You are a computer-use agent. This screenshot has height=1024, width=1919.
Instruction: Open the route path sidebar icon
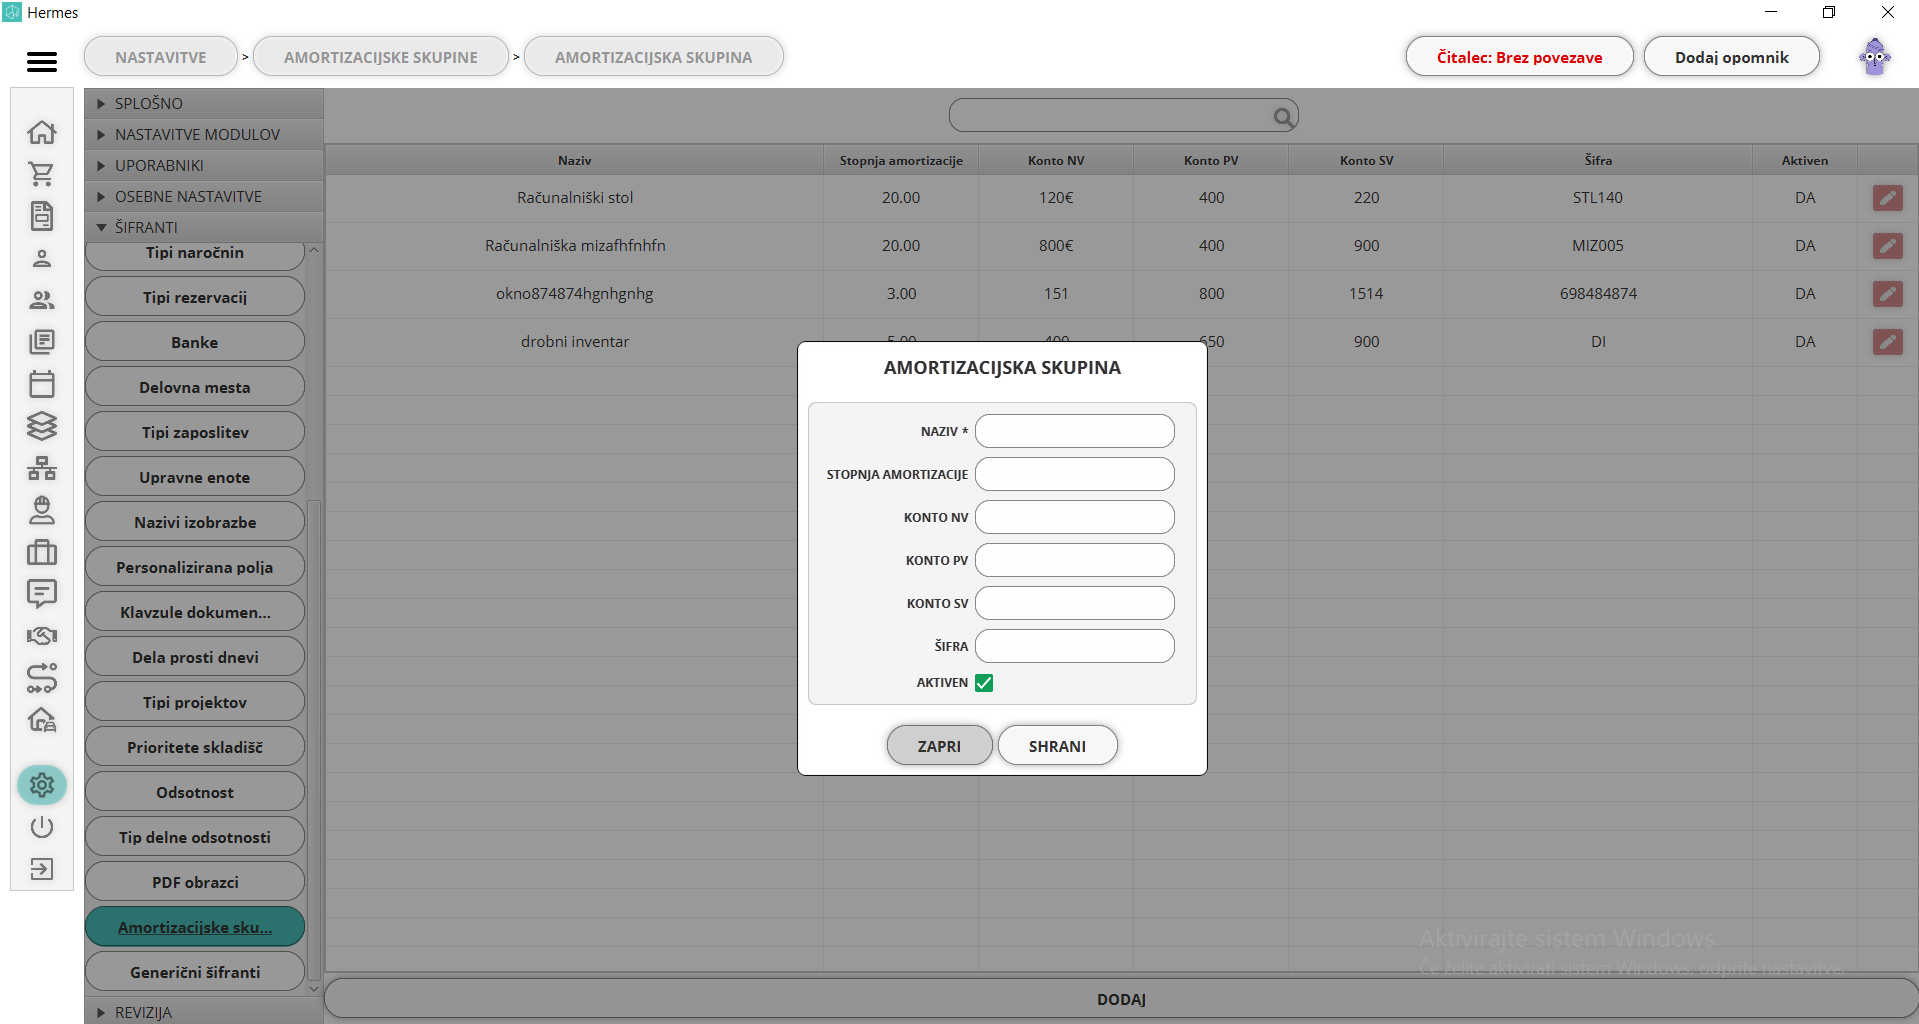pyautogui.click(x=42, y=678)
